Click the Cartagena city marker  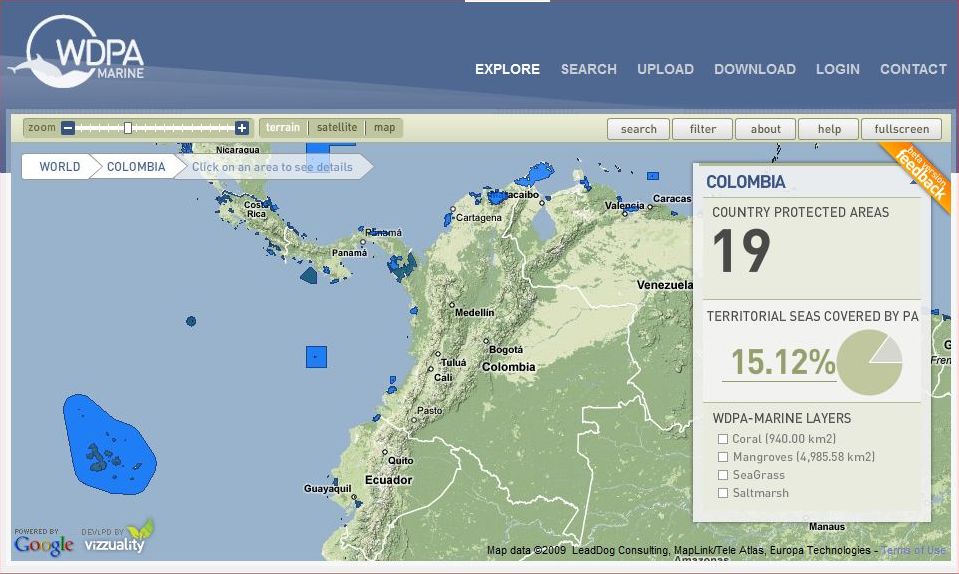click(x=453, y=209)
